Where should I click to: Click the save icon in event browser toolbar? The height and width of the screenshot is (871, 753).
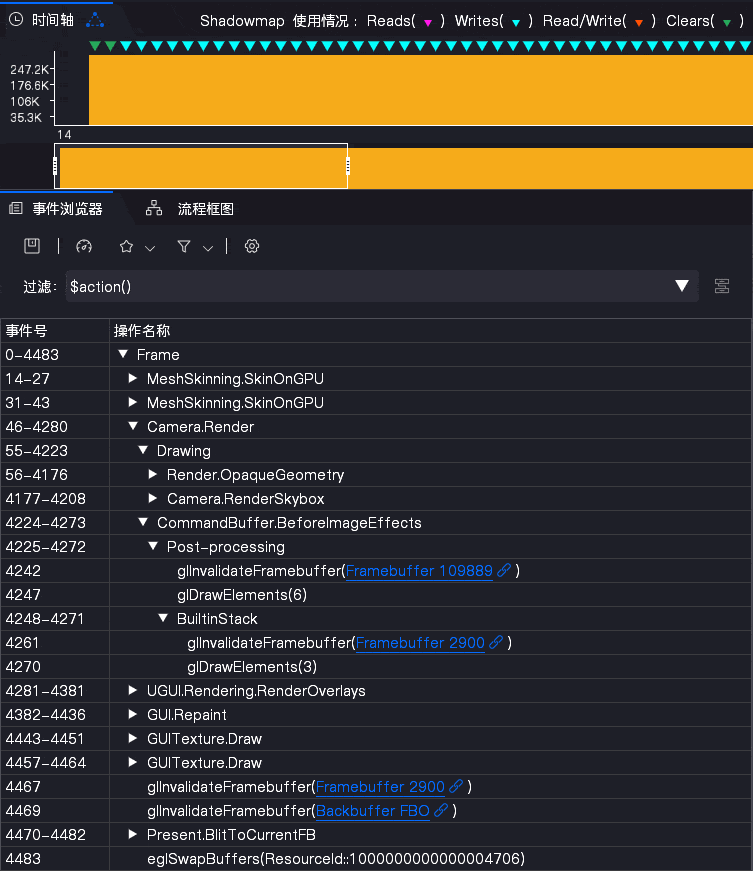[32, 246]
